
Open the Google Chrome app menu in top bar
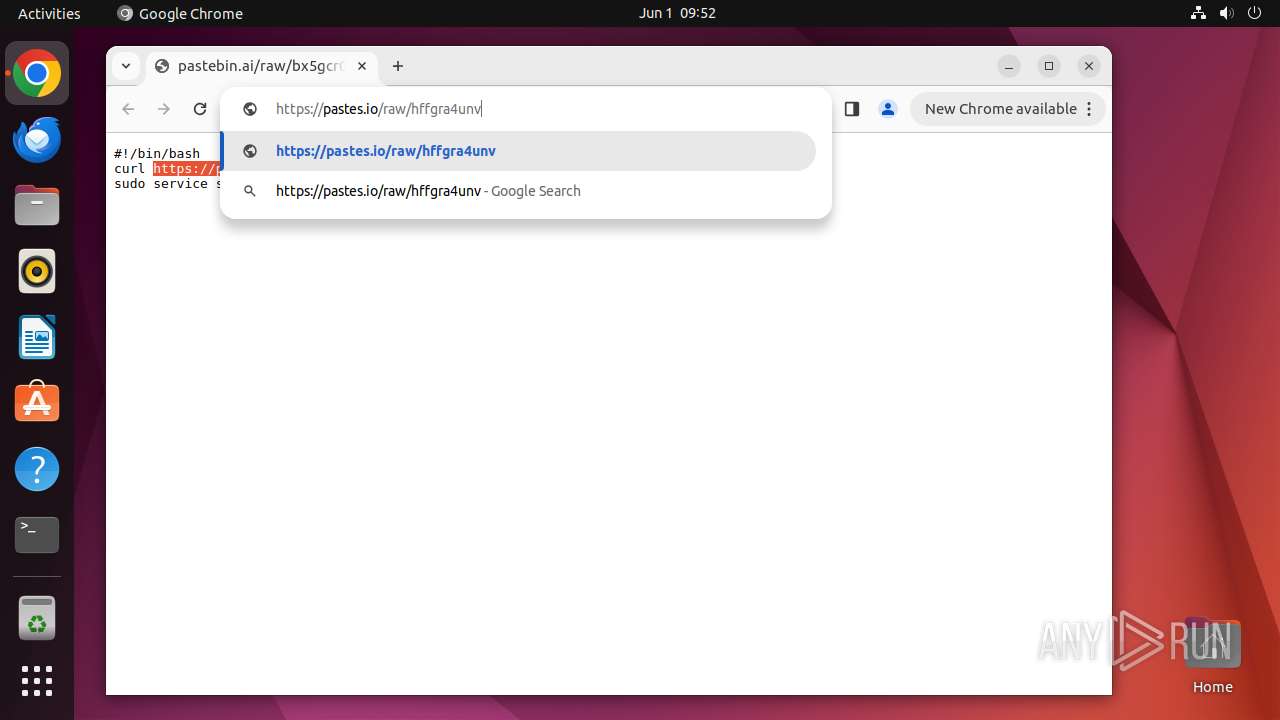point(181,13)
